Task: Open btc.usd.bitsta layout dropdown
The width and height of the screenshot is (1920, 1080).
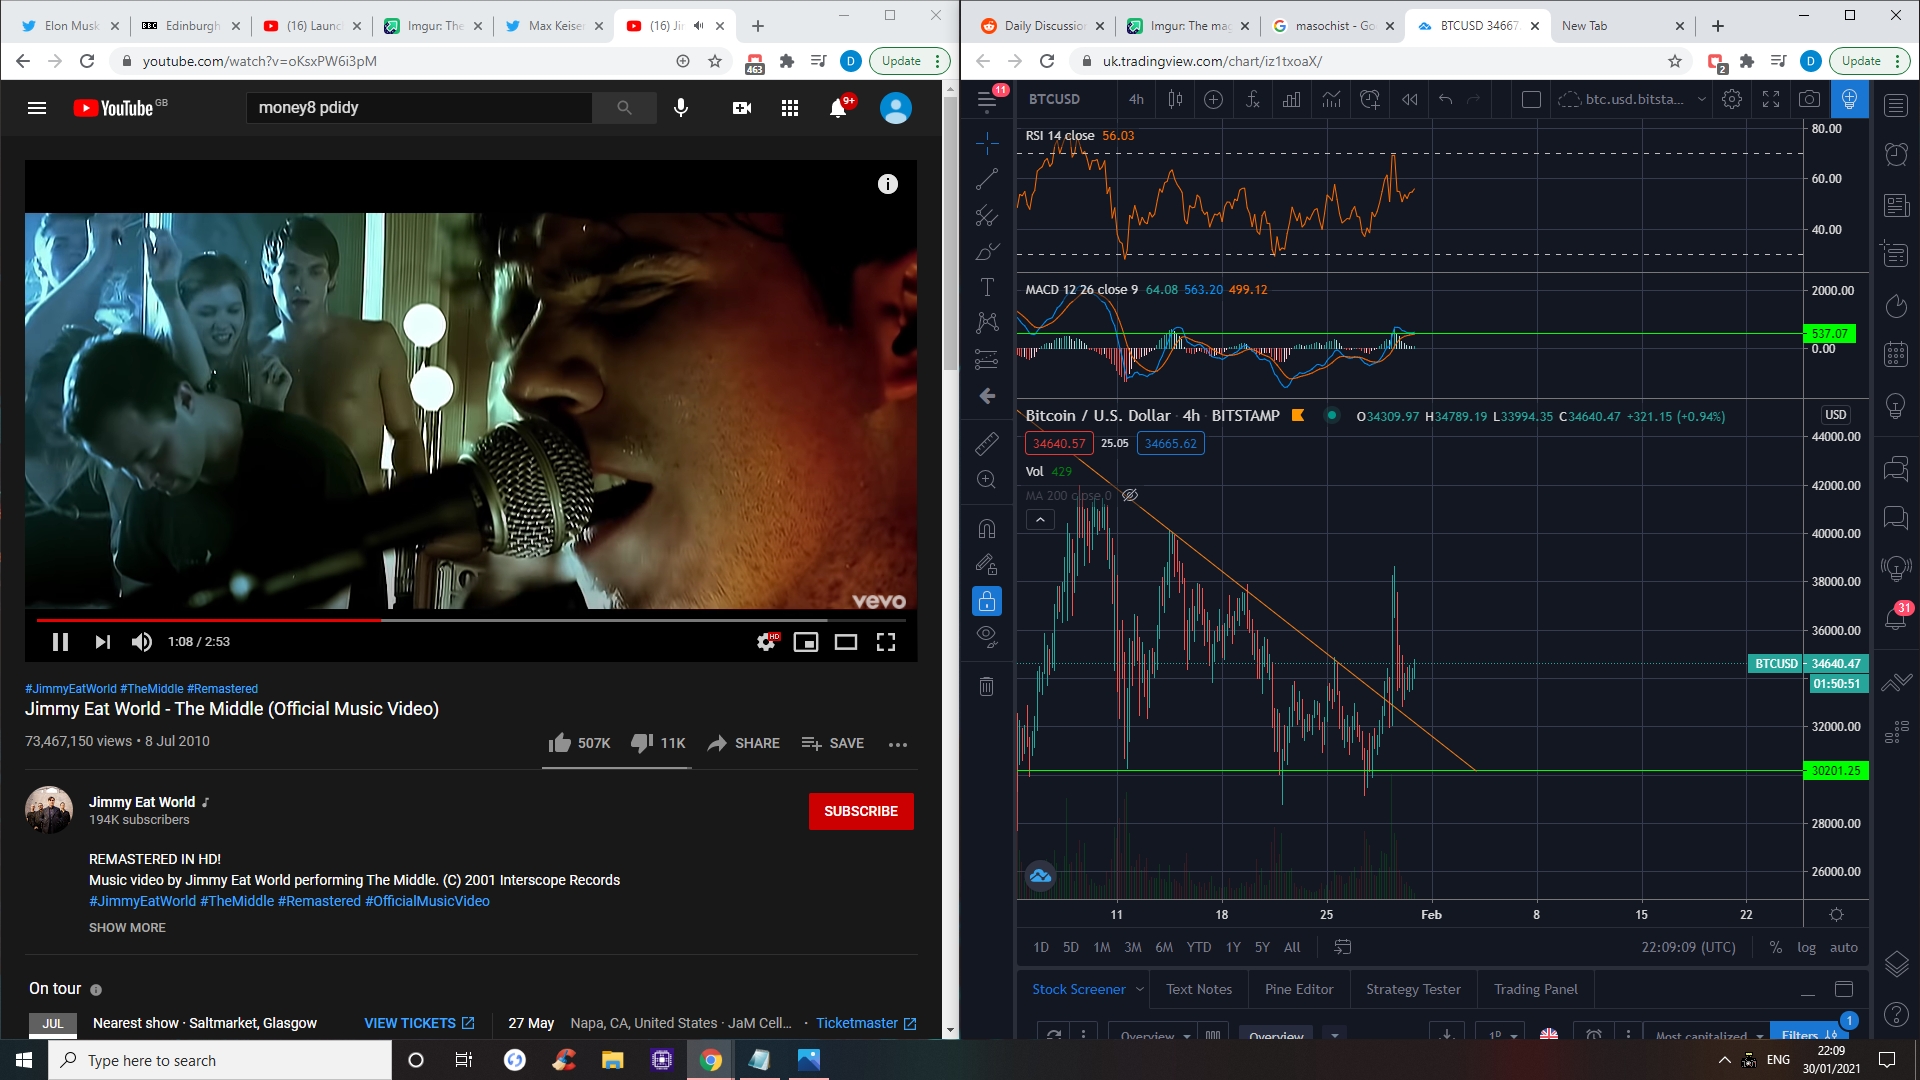Action: 1701,99
